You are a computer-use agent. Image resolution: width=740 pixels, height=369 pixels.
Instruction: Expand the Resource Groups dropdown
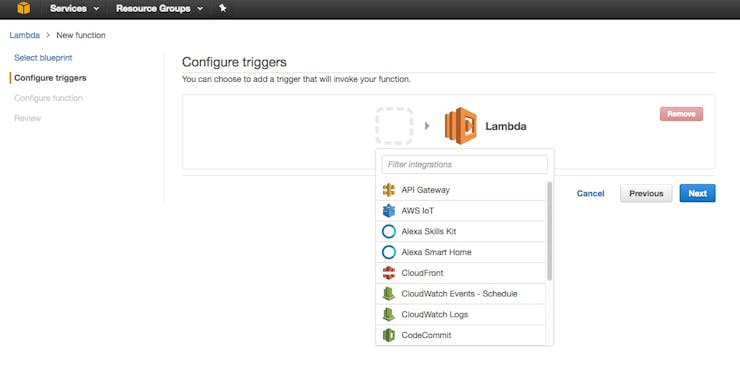tap(160, 8)
